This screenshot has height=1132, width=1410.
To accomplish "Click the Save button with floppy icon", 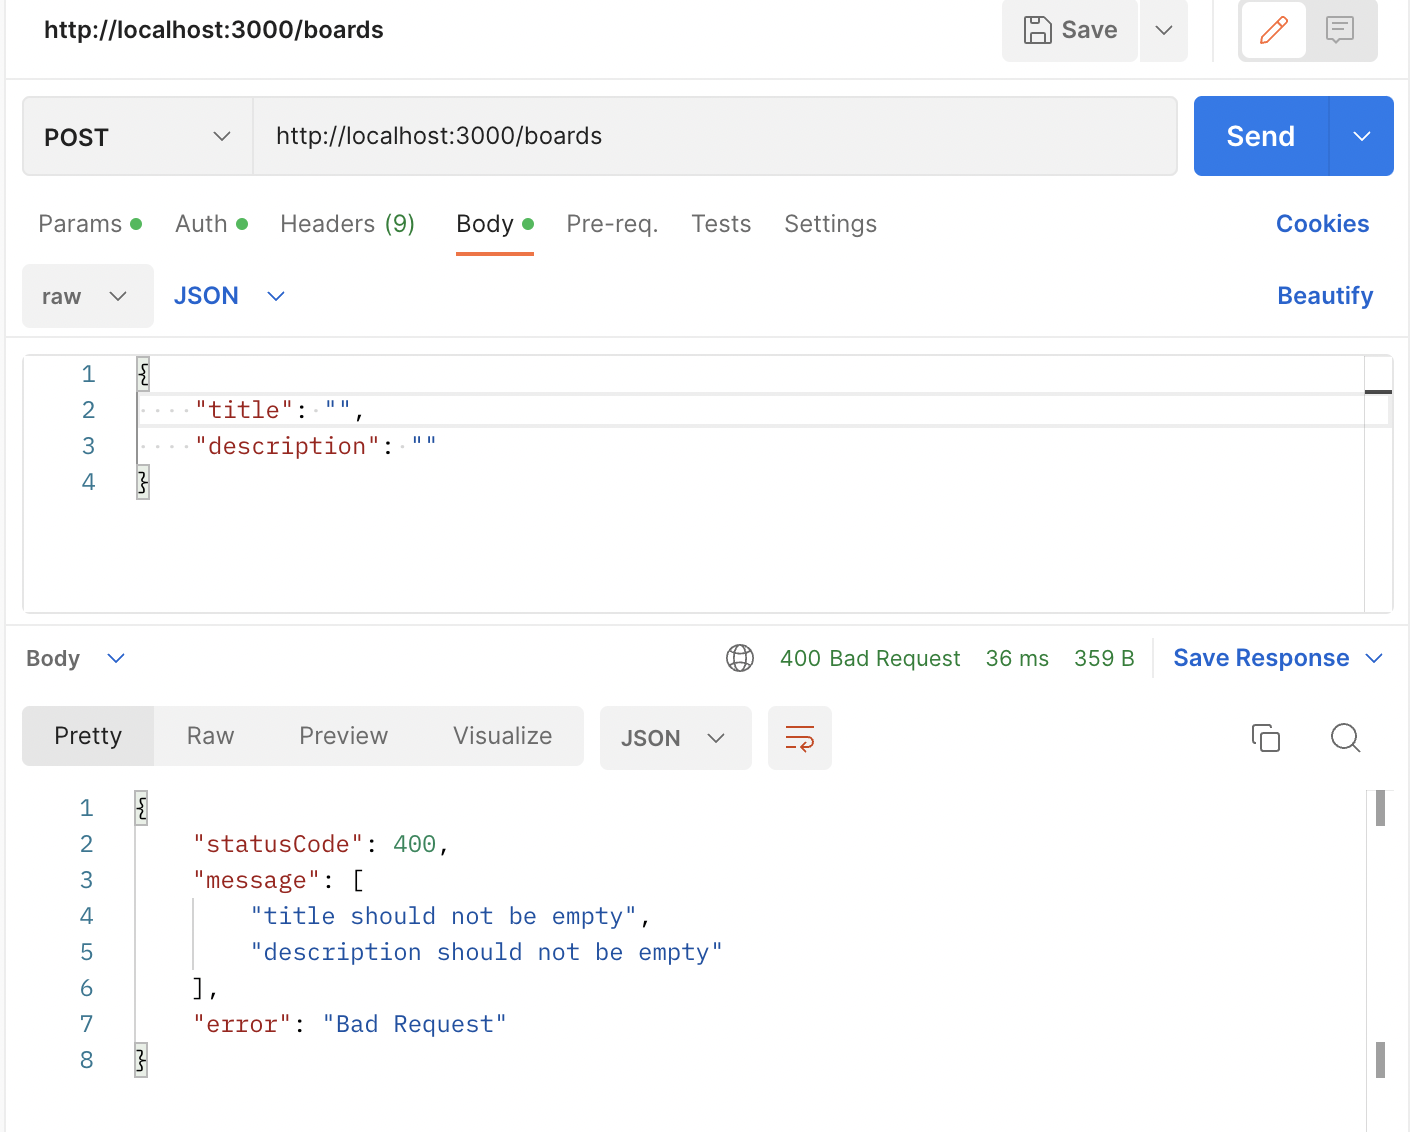I will click(x=1070, y=30).
